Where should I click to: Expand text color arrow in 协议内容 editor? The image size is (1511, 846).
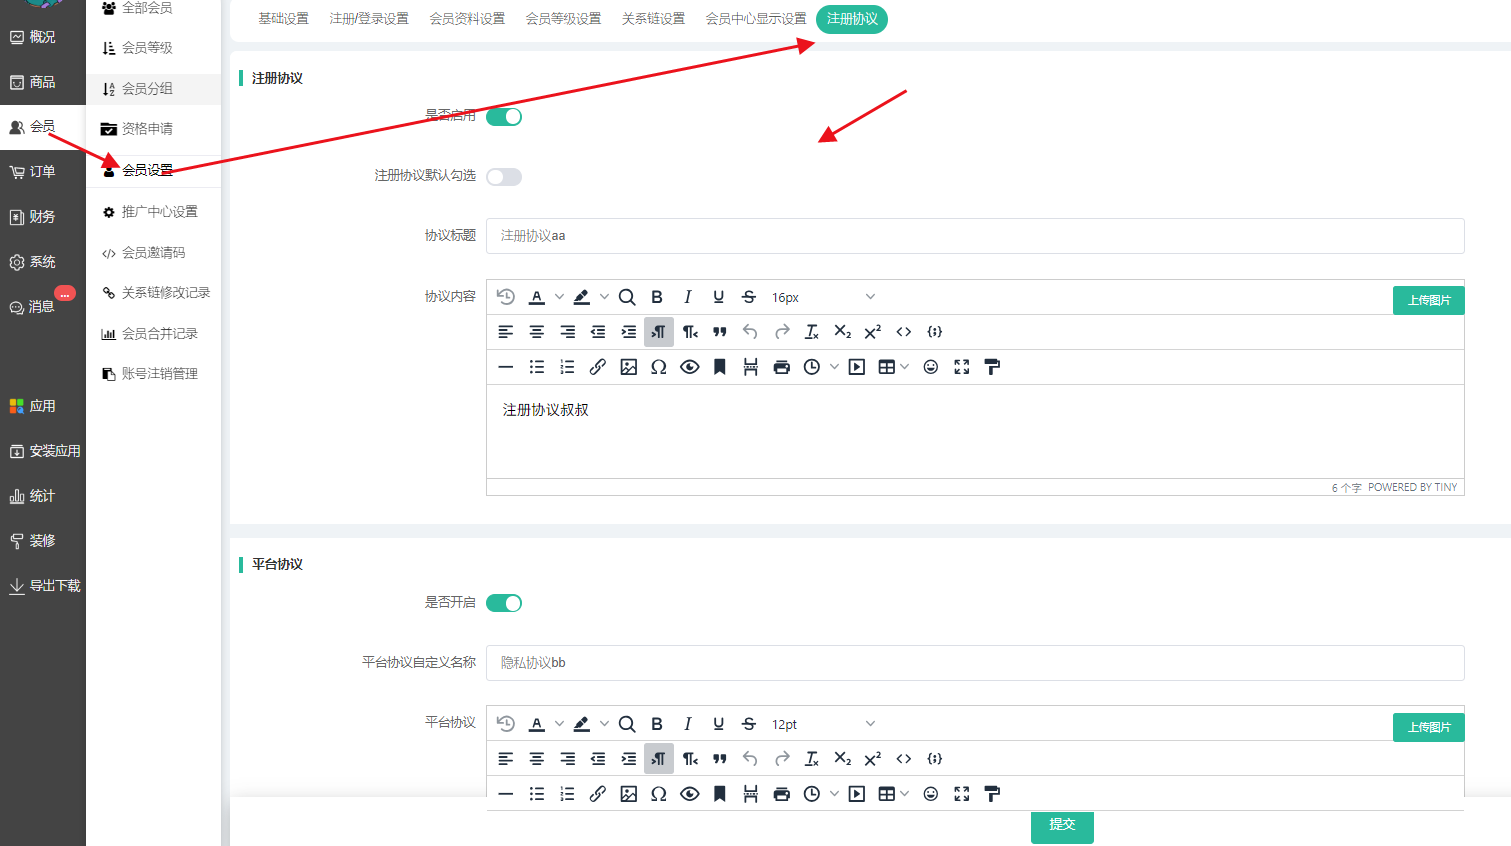pos(559,297)
